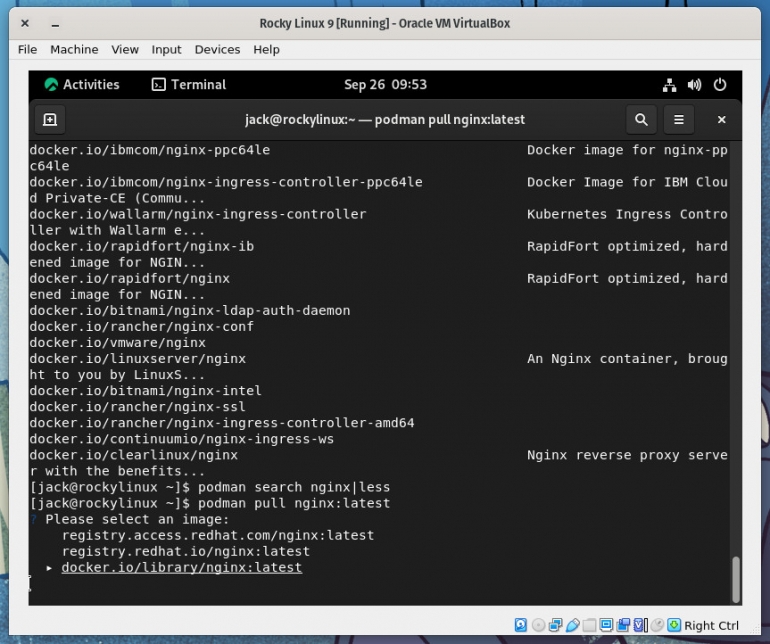770x644 pixels.
Task: Click the Right Ctrl host key label
Action: point(711,625)
